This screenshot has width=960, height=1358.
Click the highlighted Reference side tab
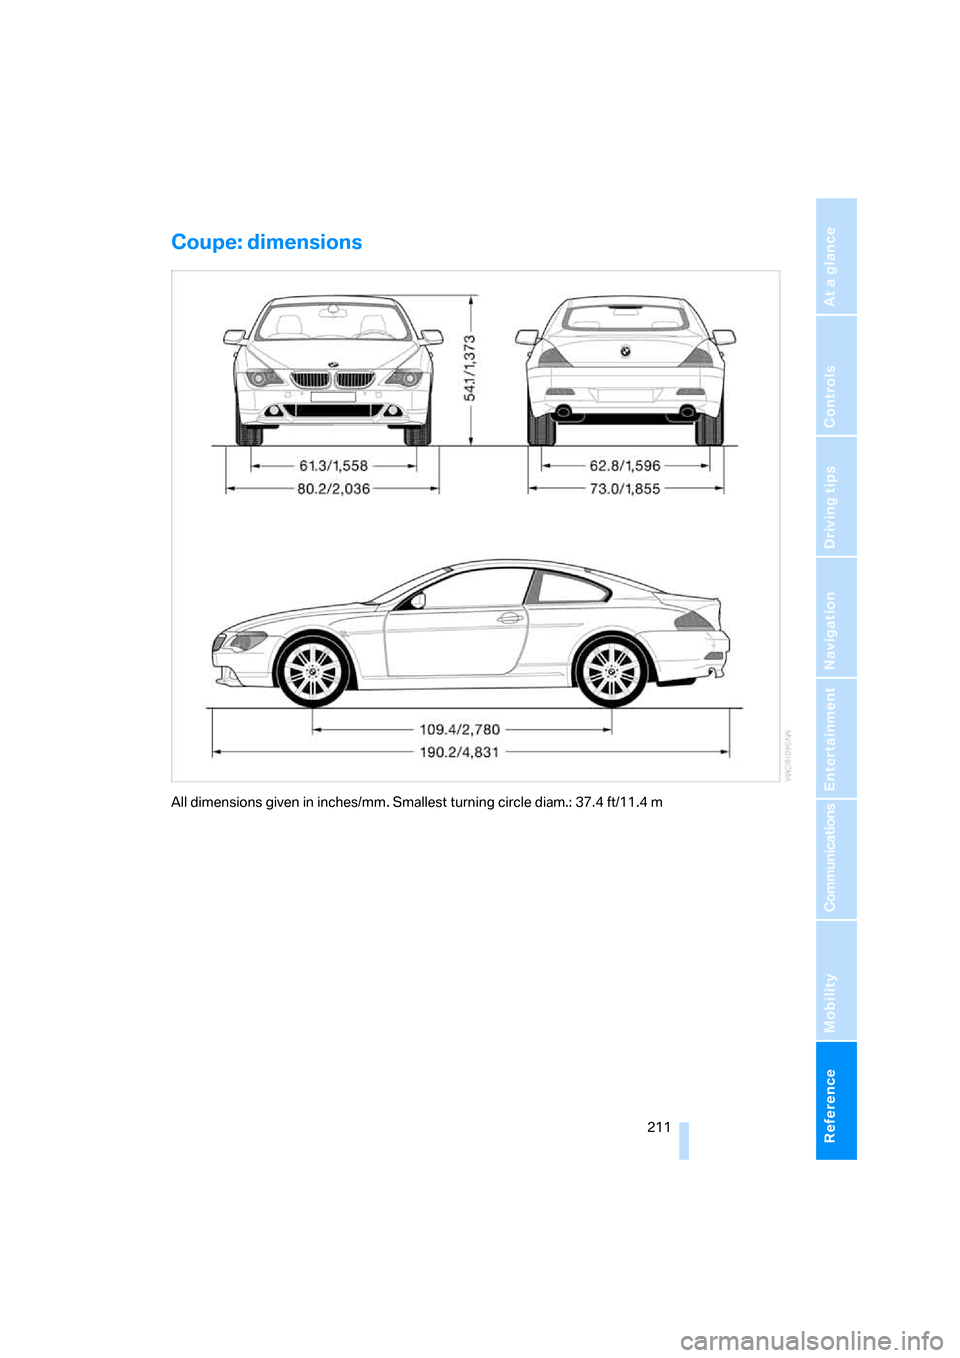836,1101
